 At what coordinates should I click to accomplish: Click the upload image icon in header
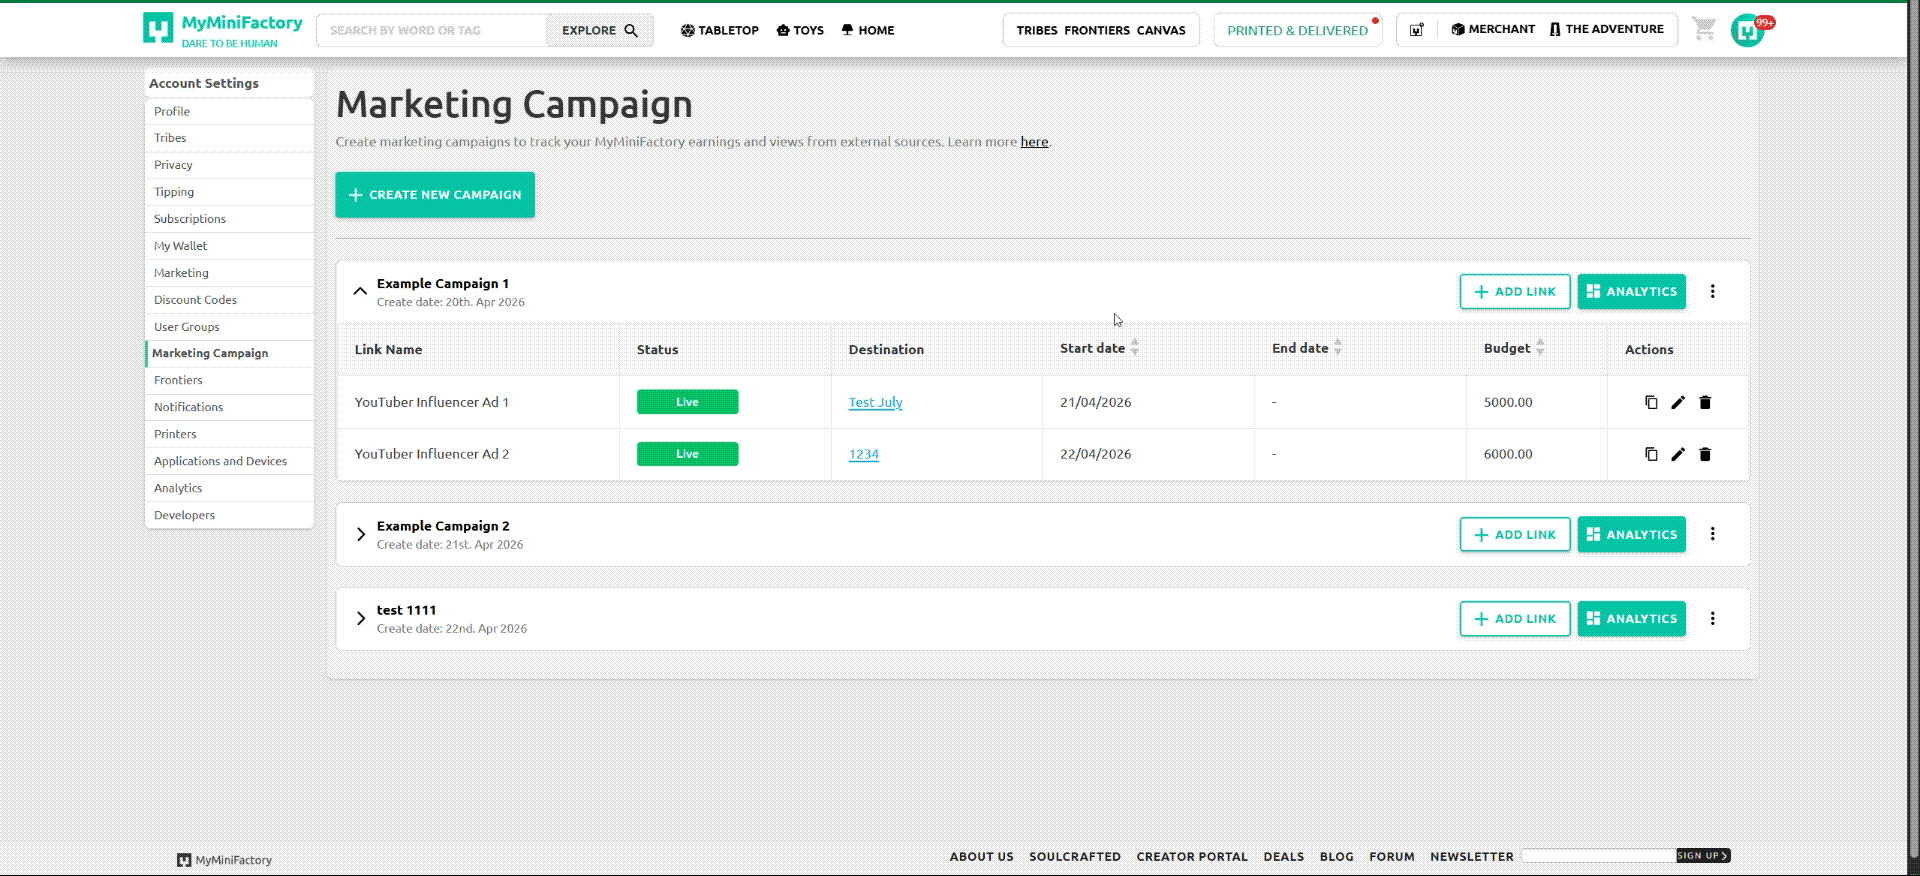tap(1417, 30)
